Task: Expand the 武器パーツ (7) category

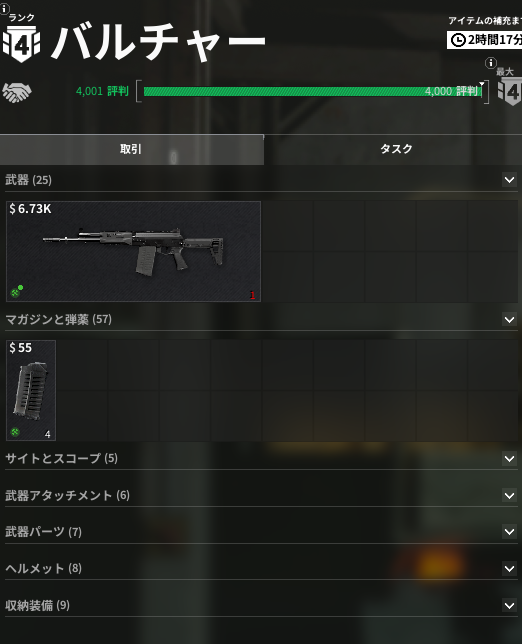Action: coord(509,532)
